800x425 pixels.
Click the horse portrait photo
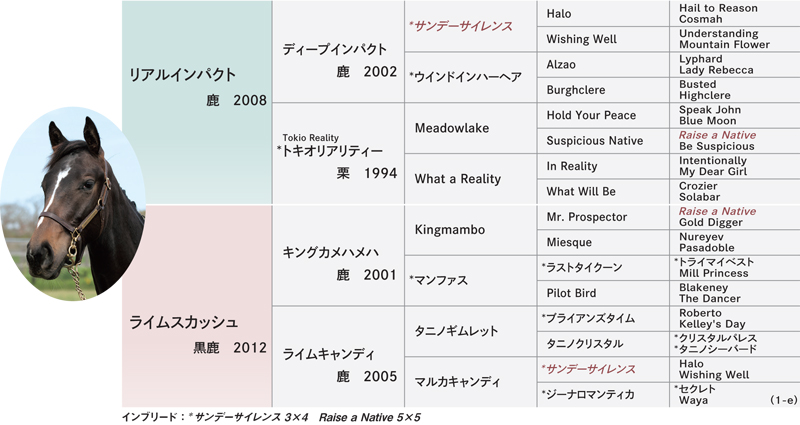[73, 204]
